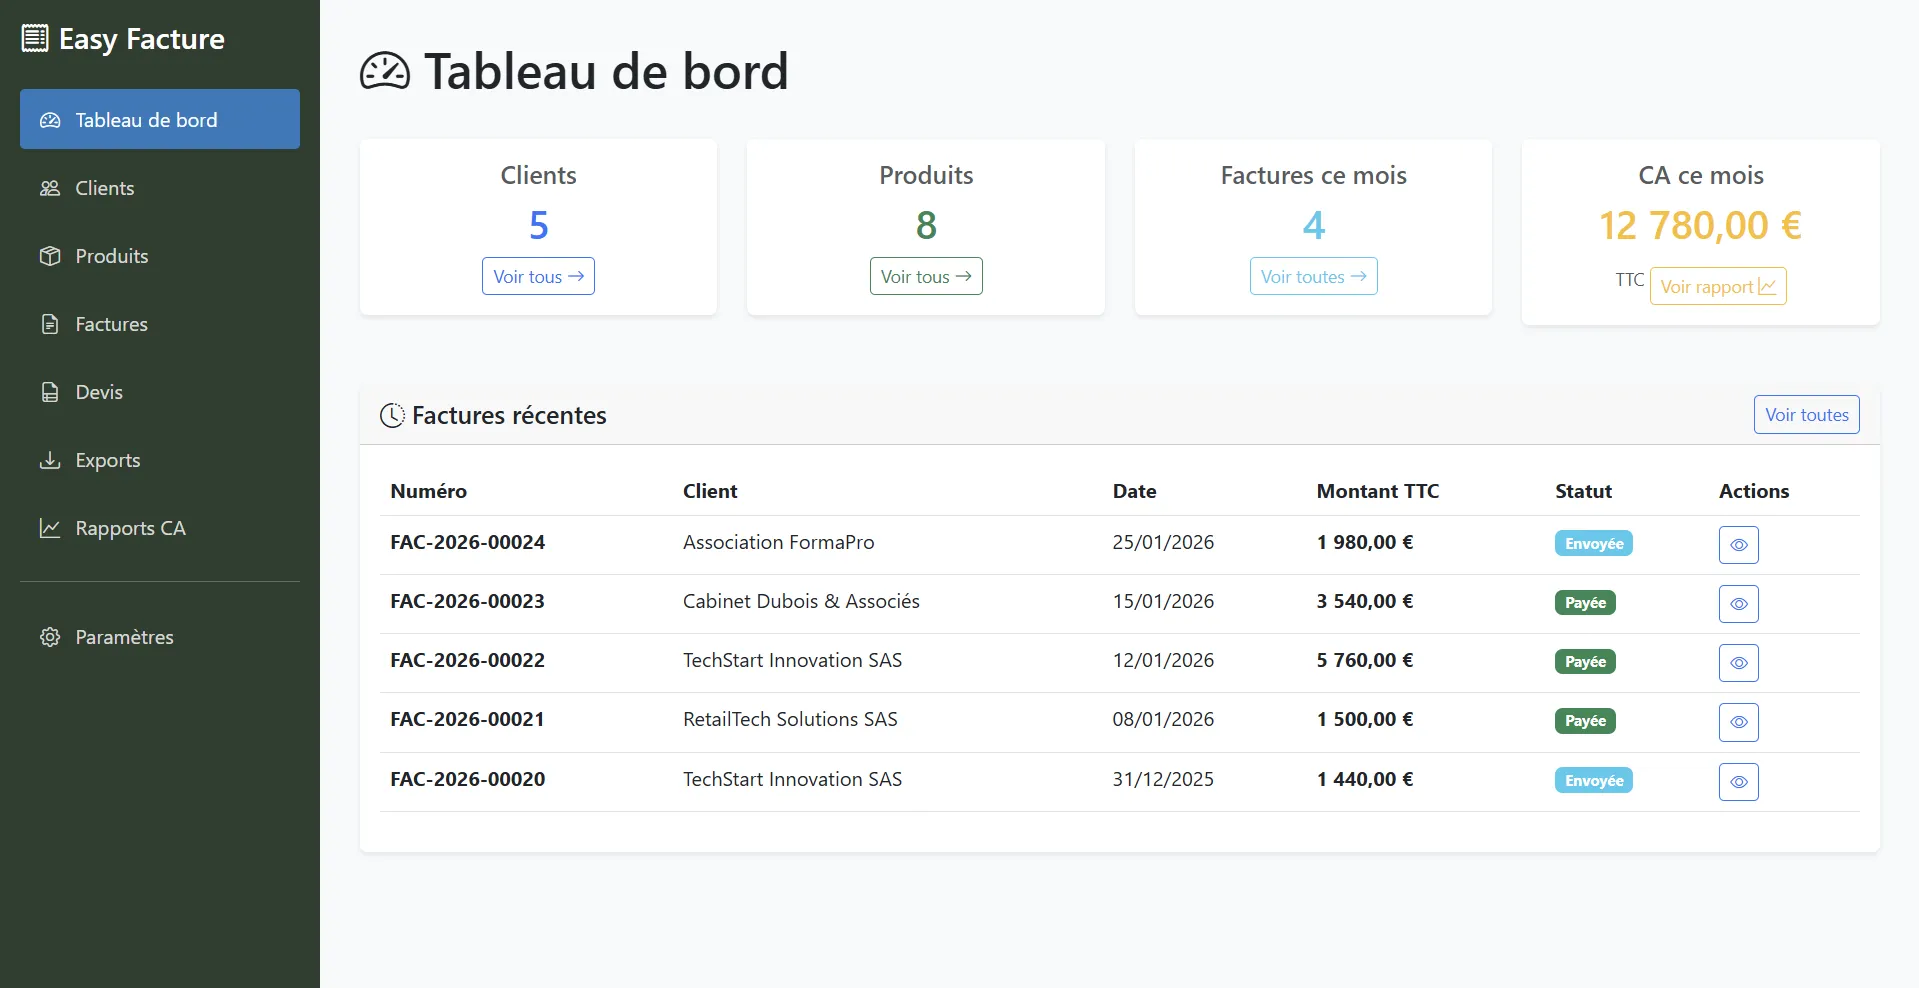Click the Easy Facture logo icon
The height and width of the screenshot is (988, 1919).
pyautogui.click(x=35, y=37)
